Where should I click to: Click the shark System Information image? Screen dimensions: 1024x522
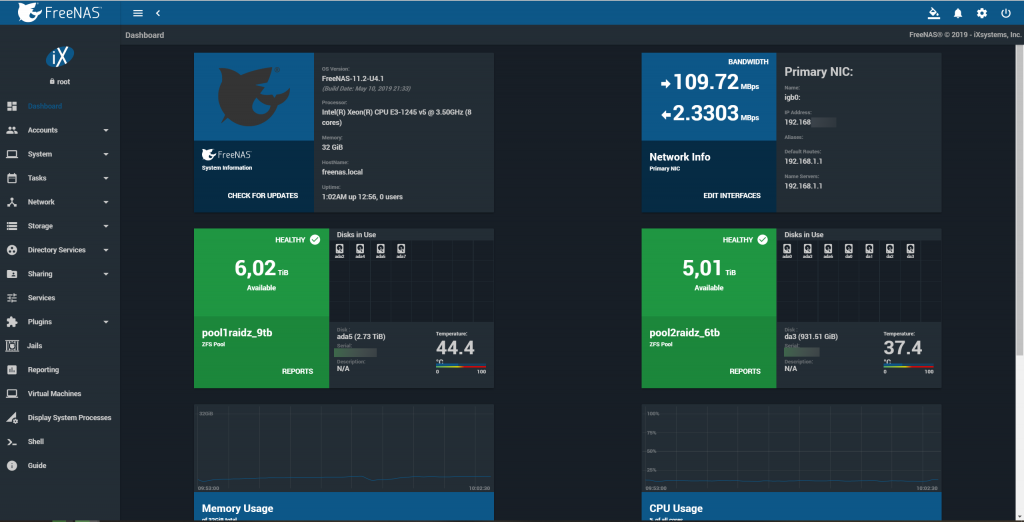tap(254, 97)
